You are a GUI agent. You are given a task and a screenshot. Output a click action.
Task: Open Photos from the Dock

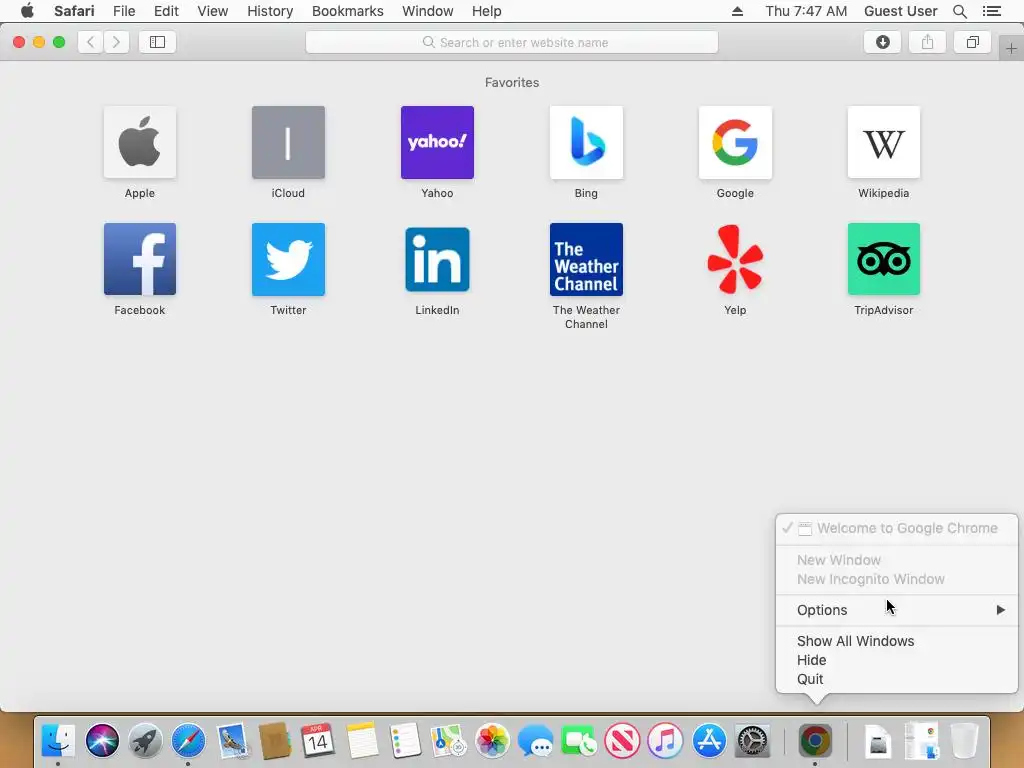[x=492, y=741]
